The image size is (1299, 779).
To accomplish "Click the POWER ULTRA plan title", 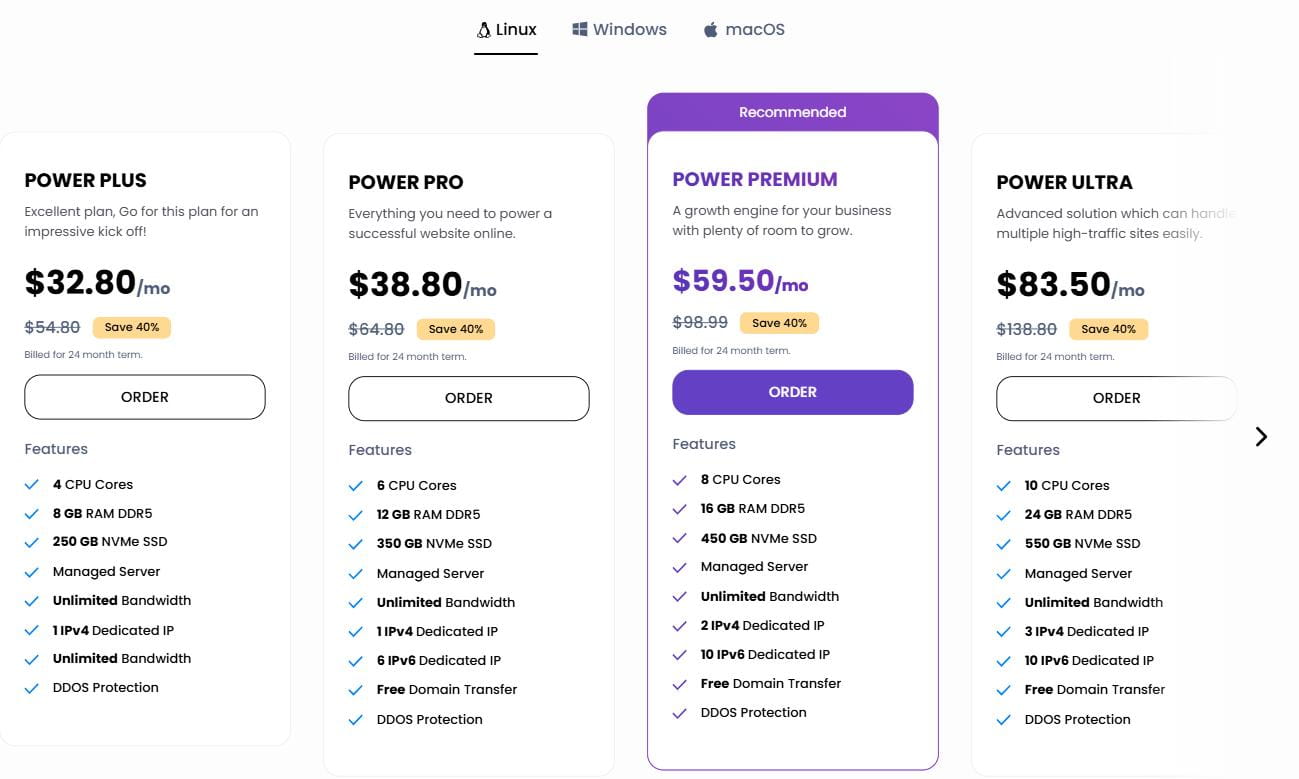I will (1064, 183).
